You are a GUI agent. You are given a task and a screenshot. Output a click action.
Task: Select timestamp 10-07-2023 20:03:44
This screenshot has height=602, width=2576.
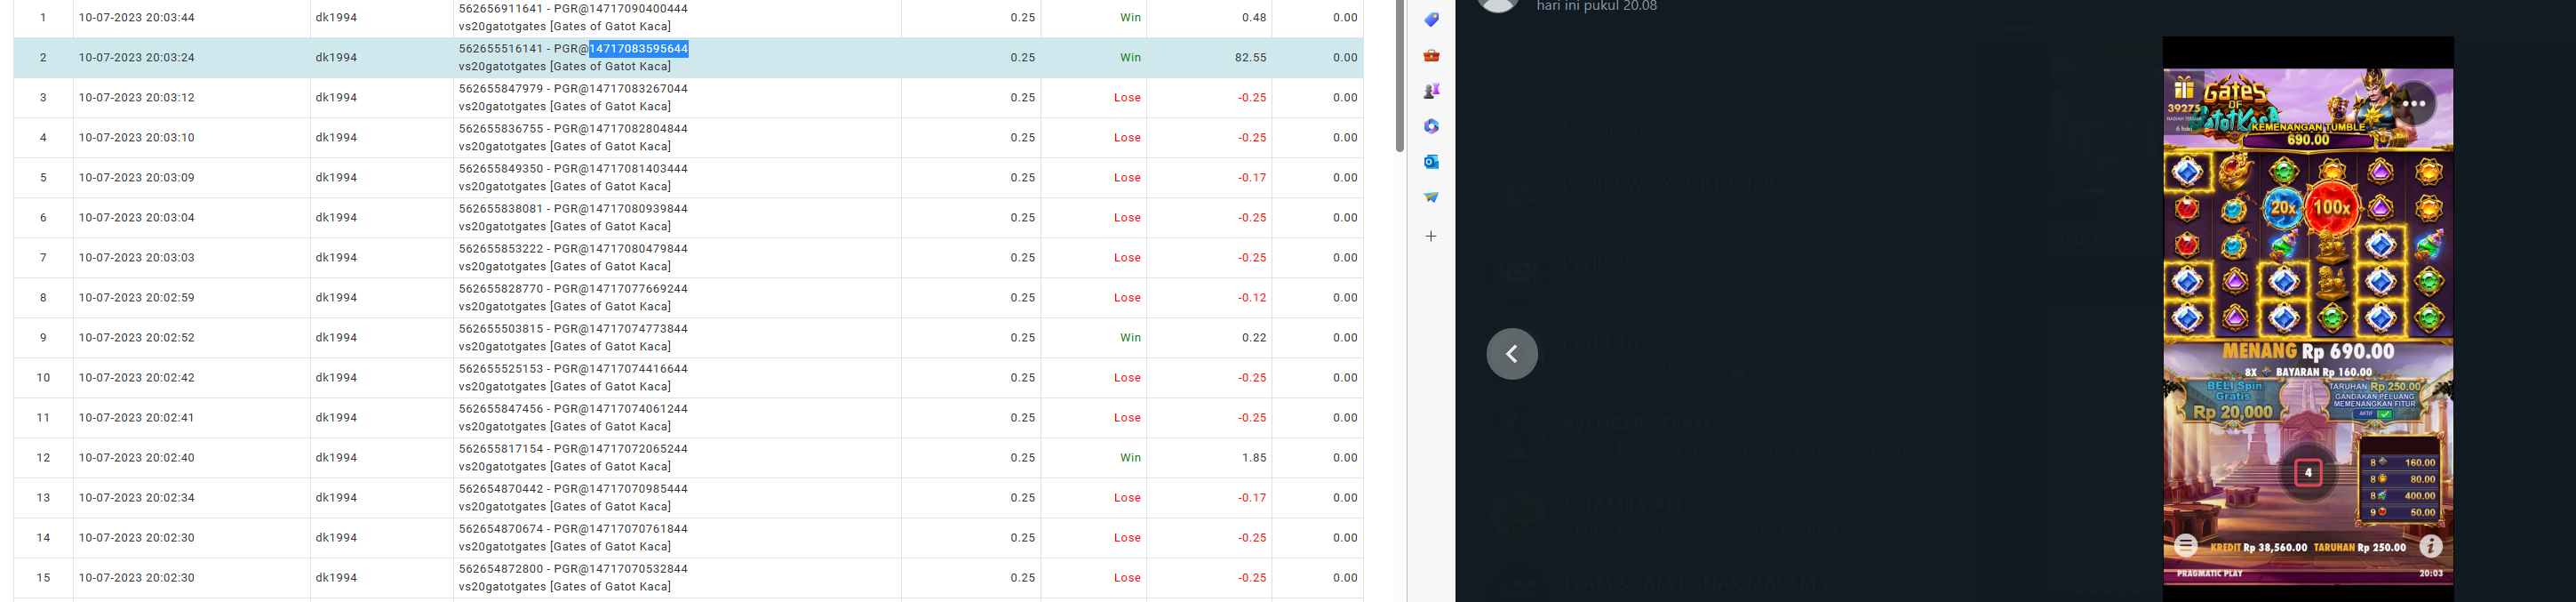(137, 18)
